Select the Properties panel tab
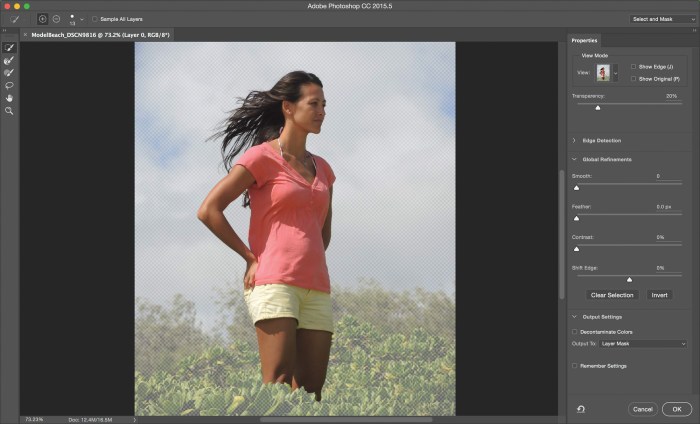This screenshot has width=700, height=424. tap(584, 41)
